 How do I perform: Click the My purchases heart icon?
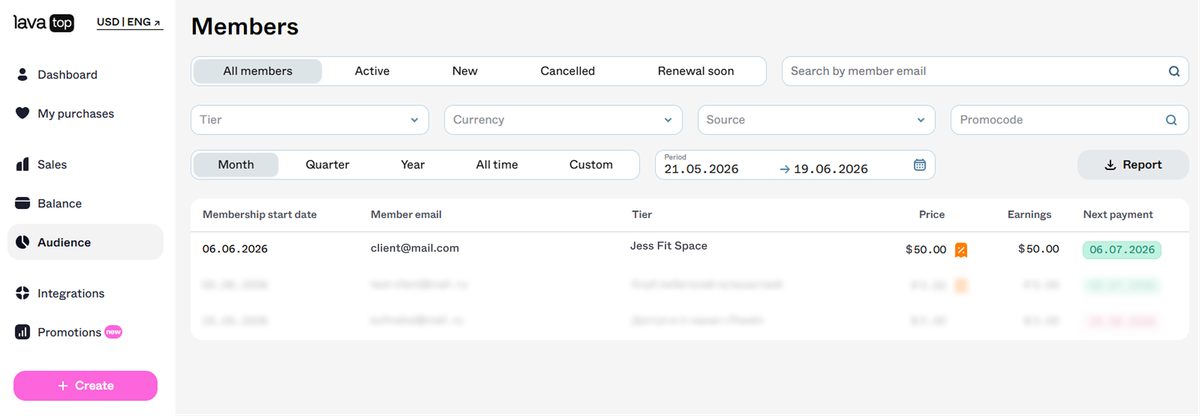coord(22,114)
